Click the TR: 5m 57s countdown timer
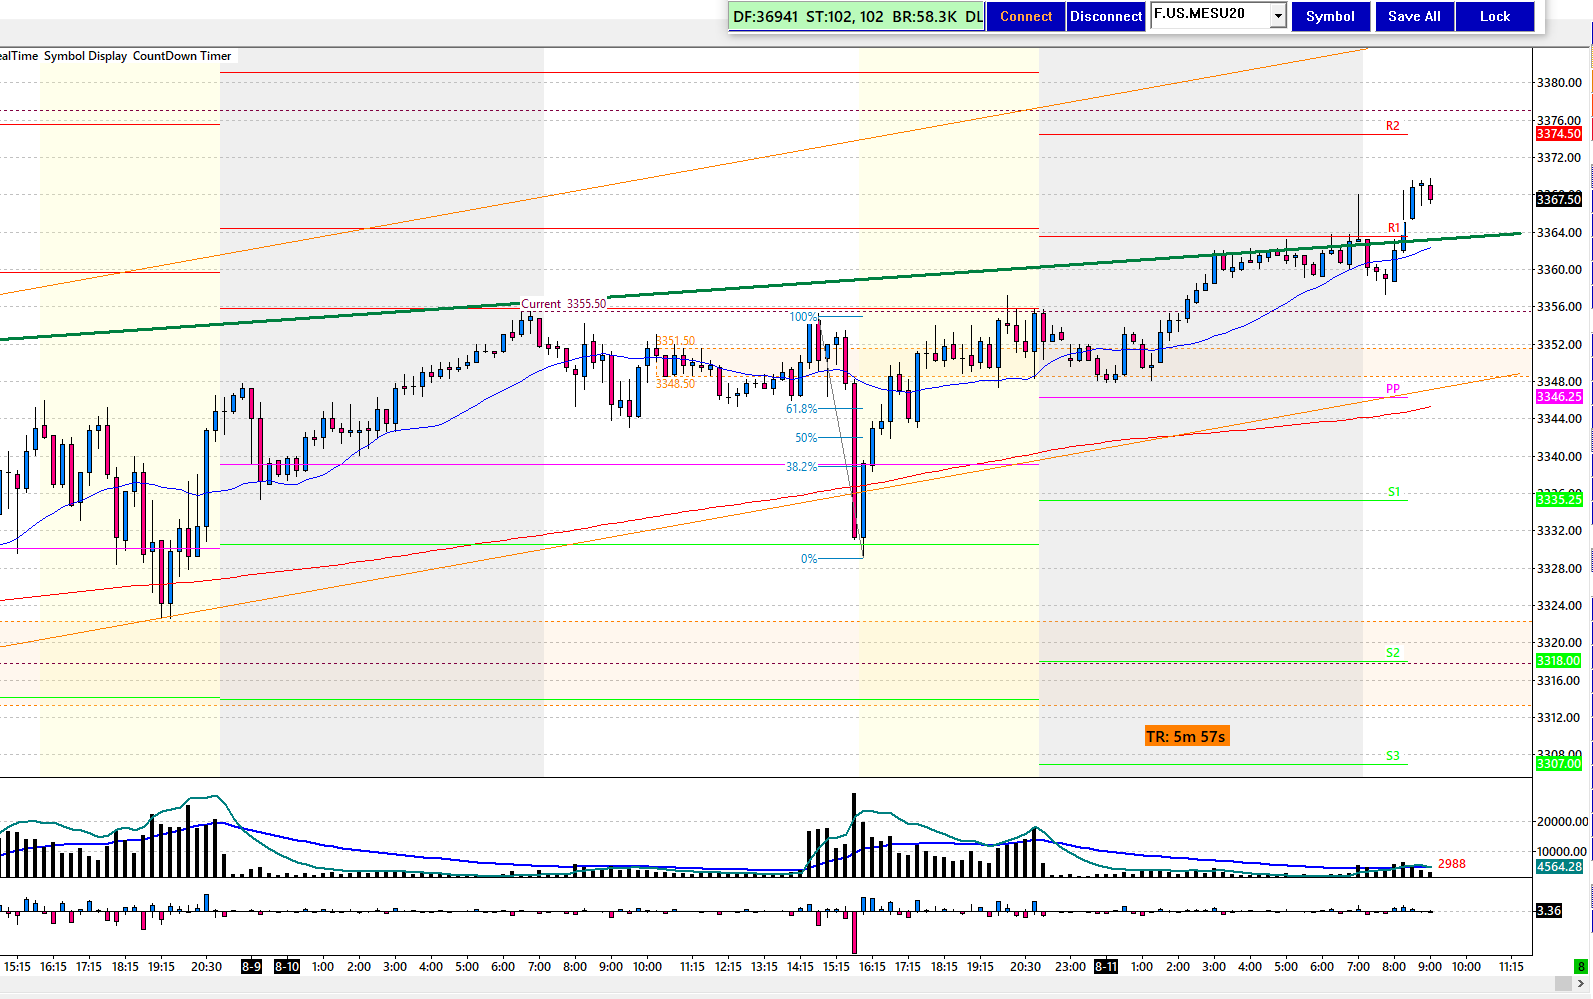The height and width of the screenshot is (999, 1593). click(1186, 736)
